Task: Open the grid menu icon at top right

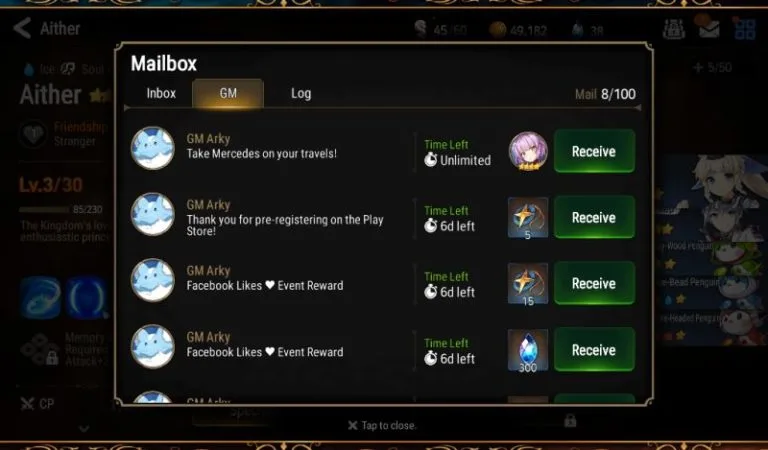Action: 744,29
